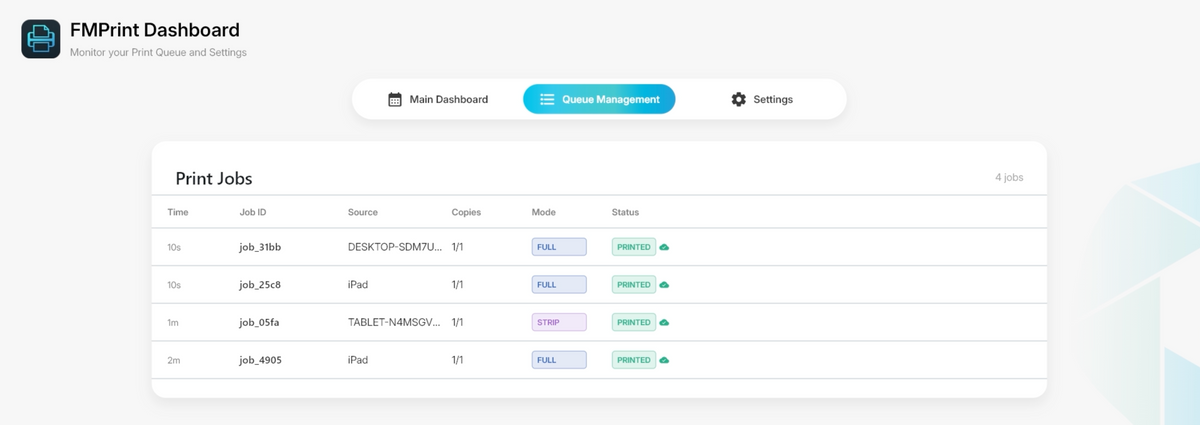Screen dimensions: 1200x425
Task: Click the PRINTED status badge for job_4905
Action: (634, 360)
